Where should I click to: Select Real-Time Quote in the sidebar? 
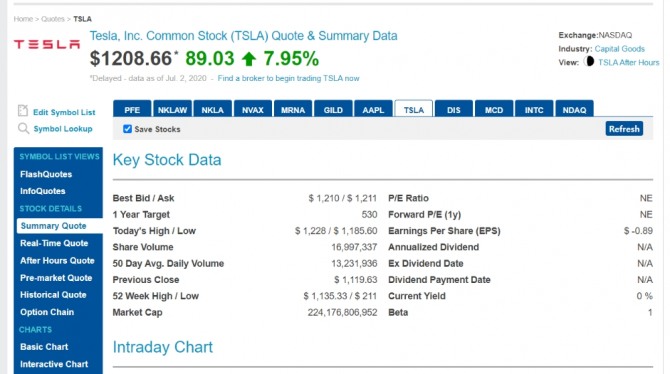(x=54, y=243)
